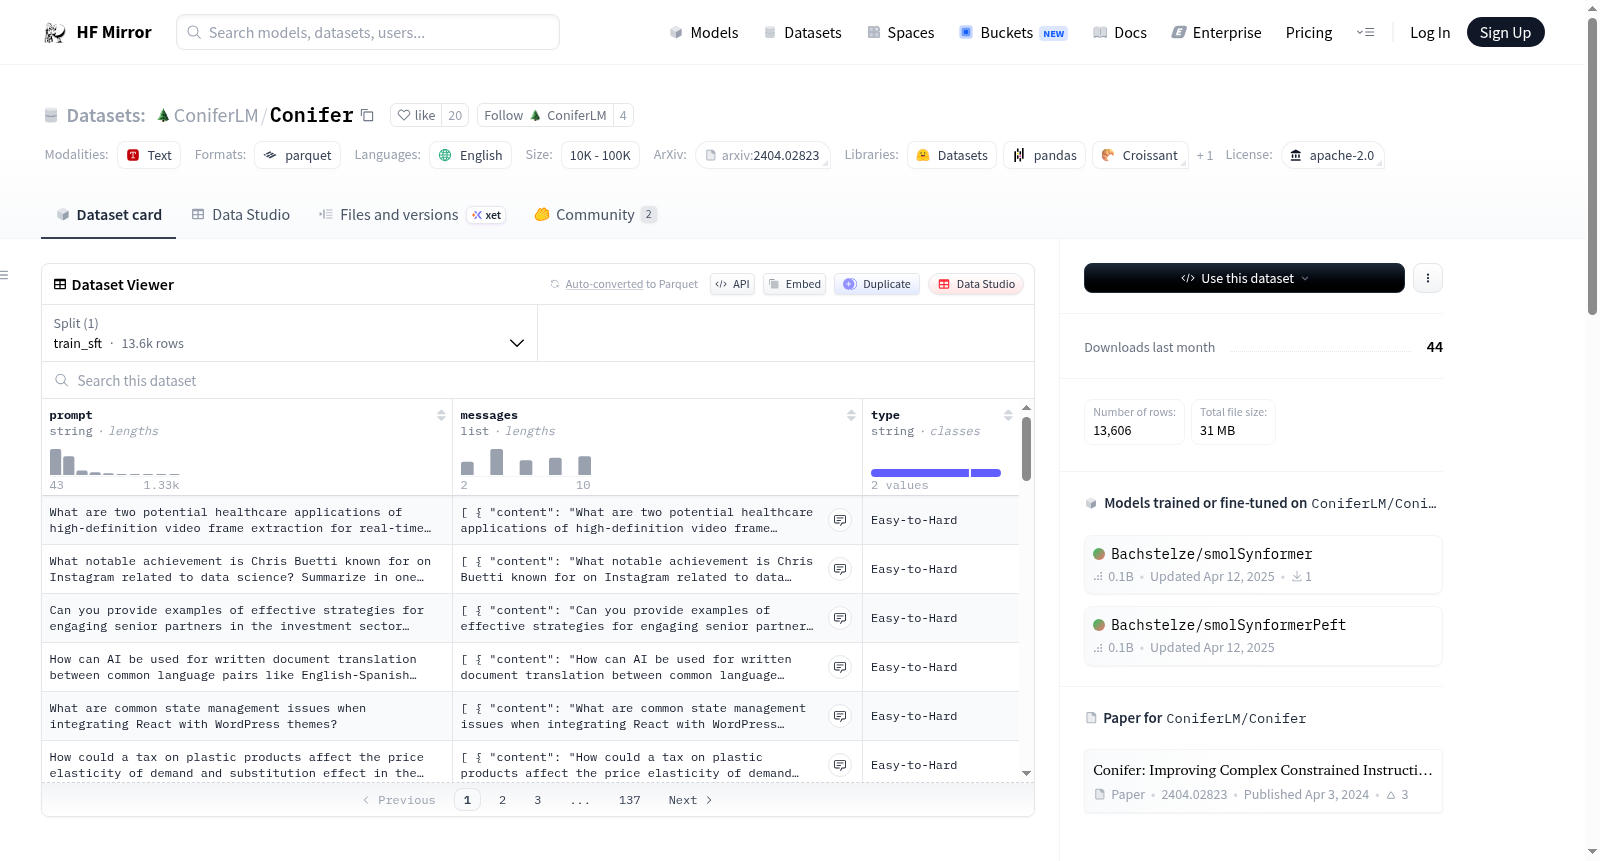Filter by the apache-2.0 license tag
This screenshot has width=1600, height=861.
click(x=1332, y=156)
